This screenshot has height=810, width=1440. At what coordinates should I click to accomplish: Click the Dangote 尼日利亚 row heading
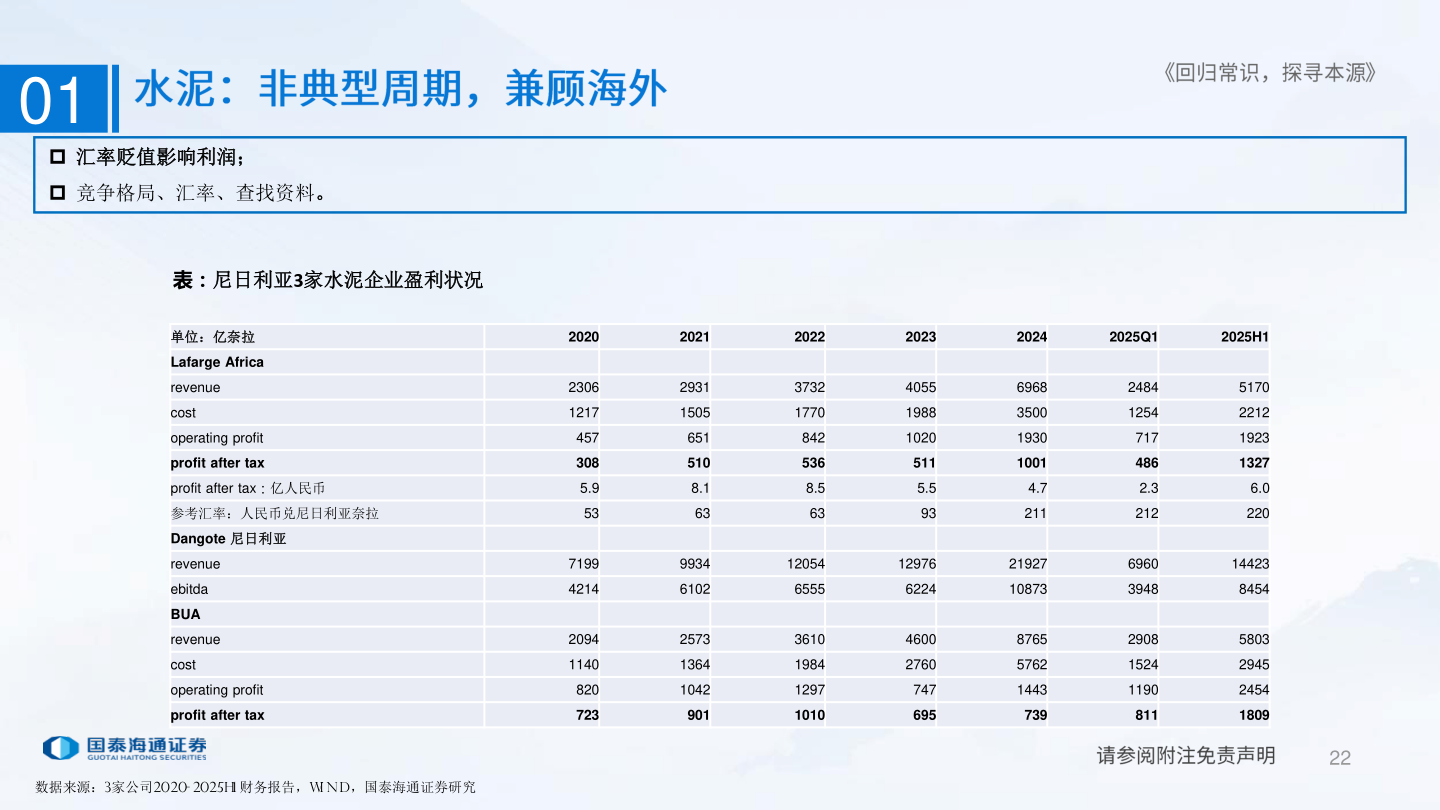(x=228, y=538)
